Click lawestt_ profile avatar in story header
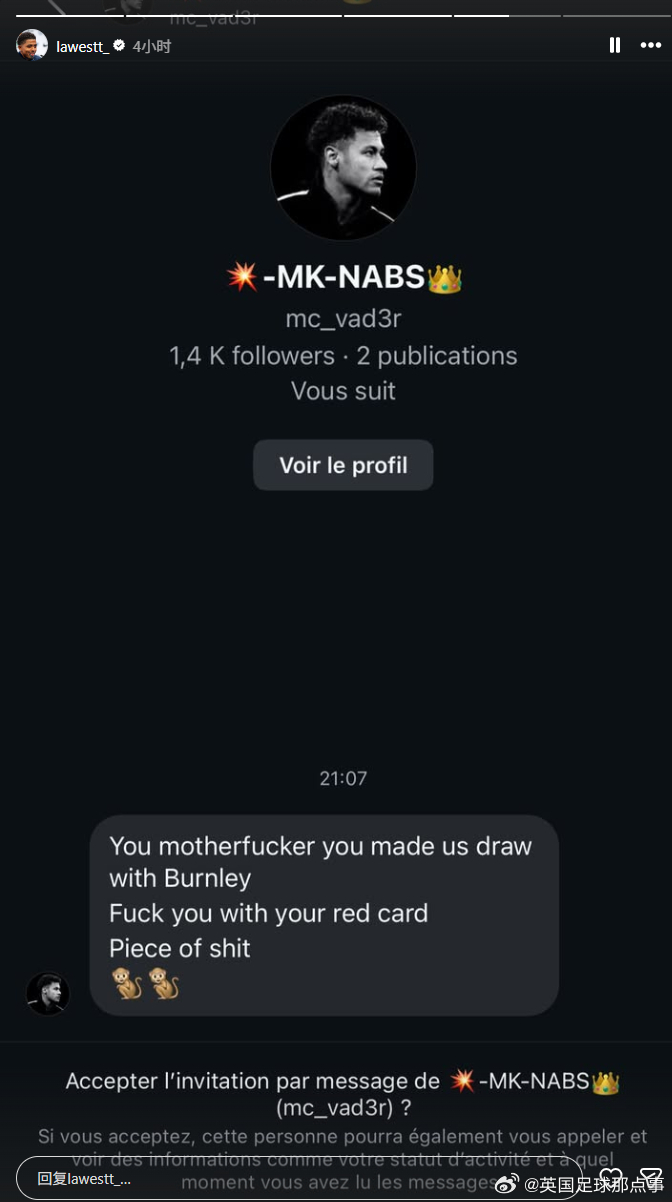 coord(32,45)
